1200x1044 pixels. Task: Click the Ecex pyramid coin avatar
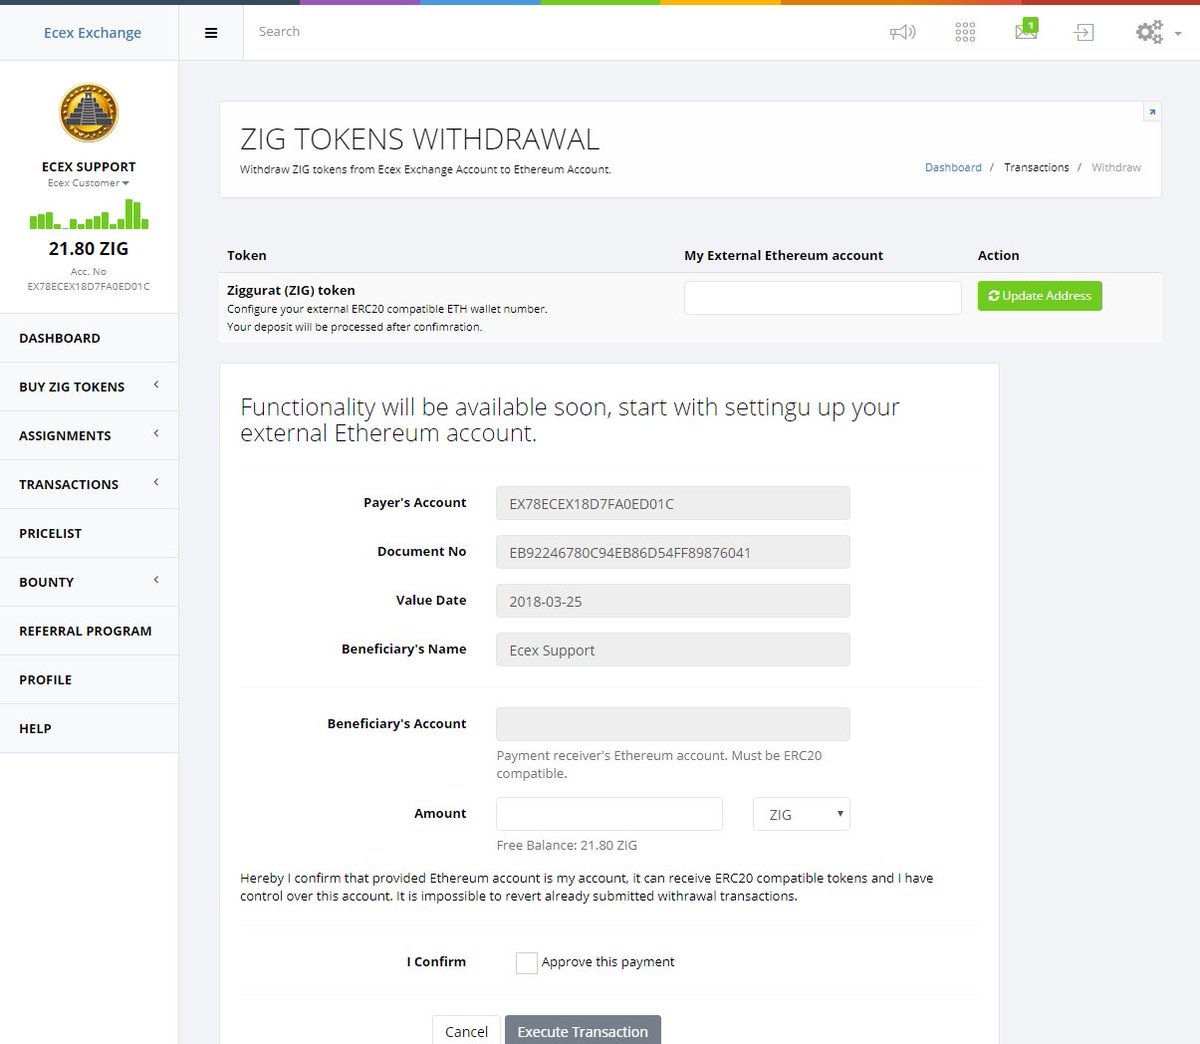tap(89, 112)
